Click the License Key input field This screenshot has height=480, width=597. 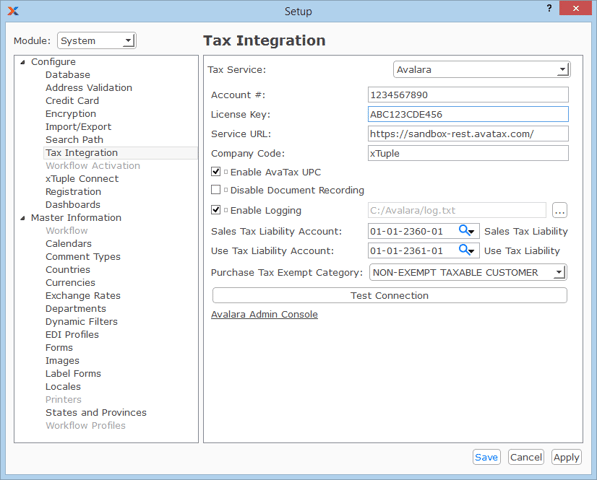pyautogui.click(x=468, y=114)
